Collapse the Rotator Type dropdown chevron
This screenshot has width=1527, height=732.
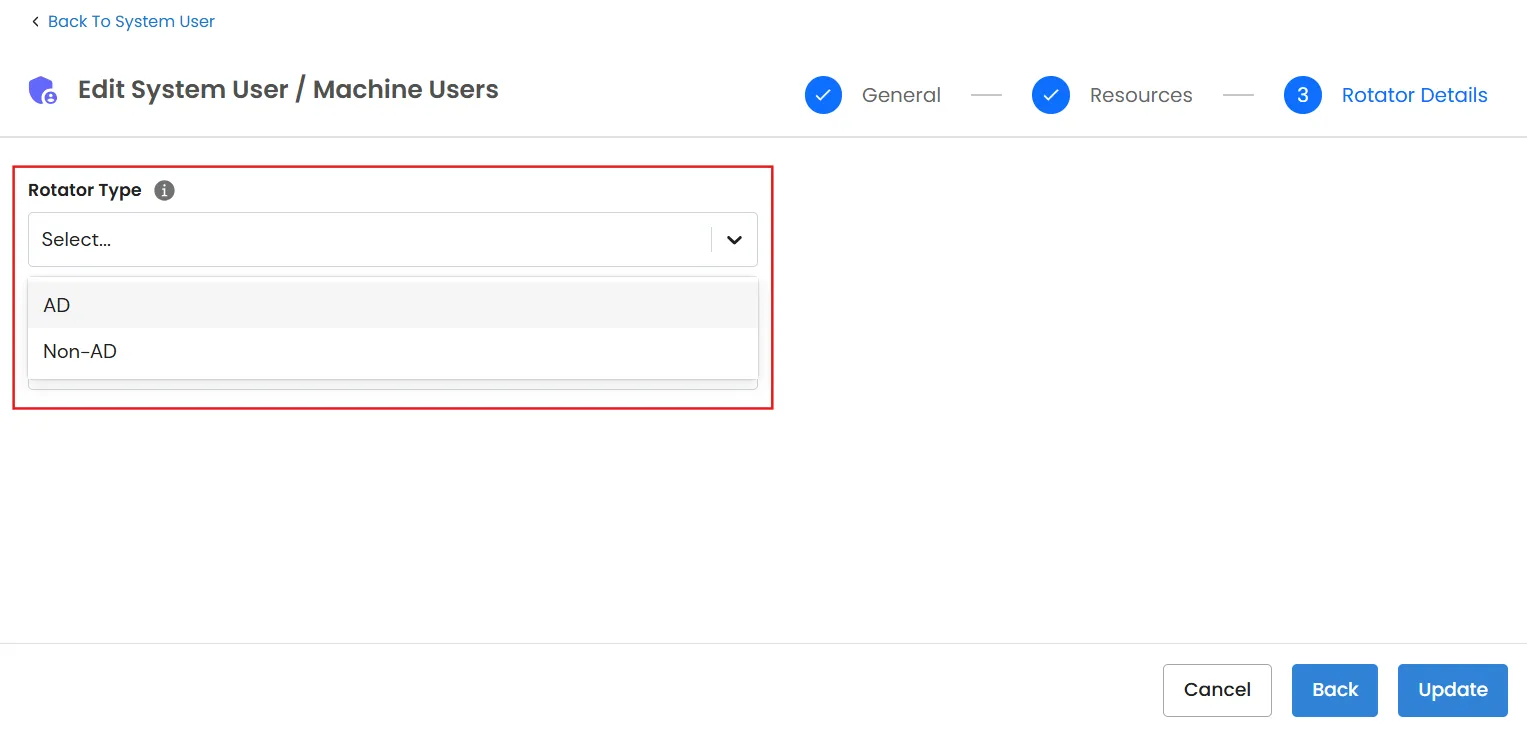tap(735, 240)
